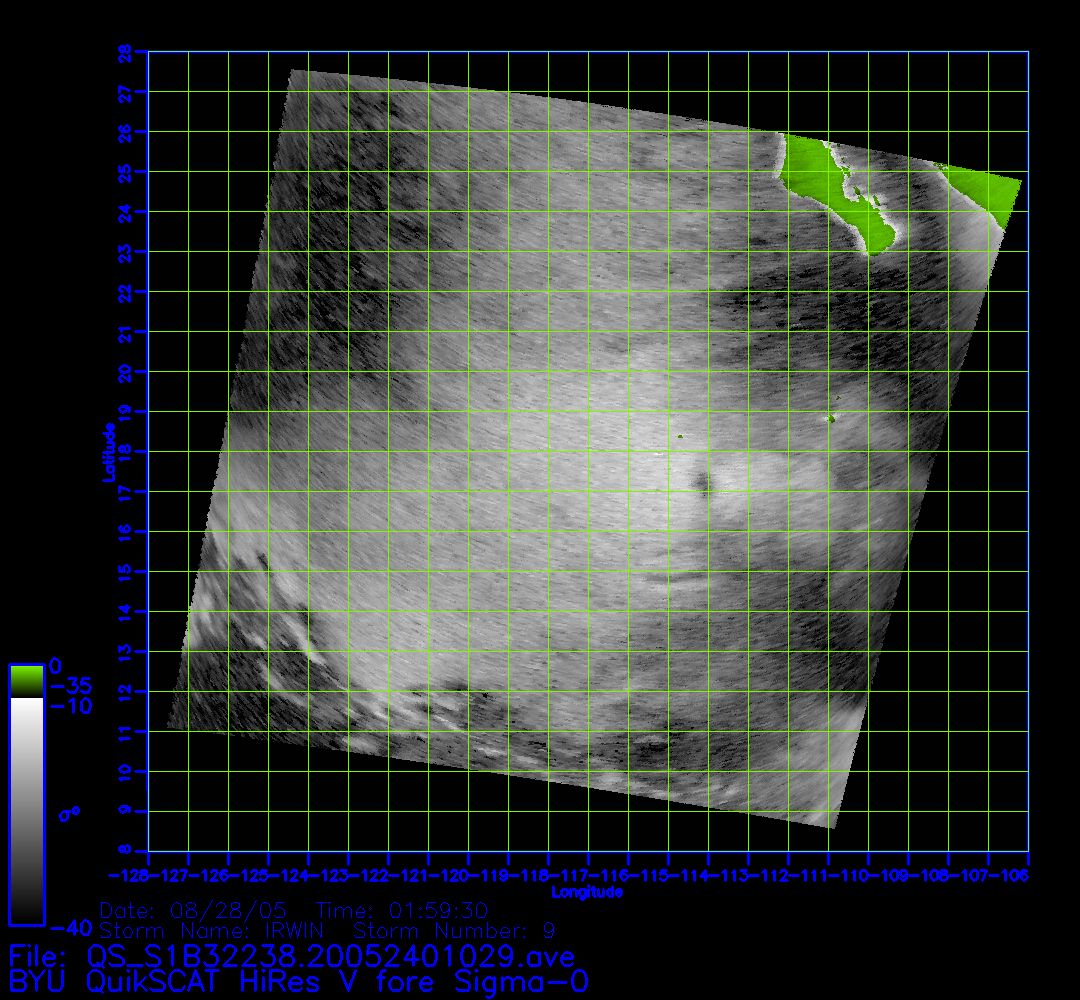This screenshot has width=1080, height=1000.
Task: Select the green segment of the color bar
Action: (x=26, y=682)
